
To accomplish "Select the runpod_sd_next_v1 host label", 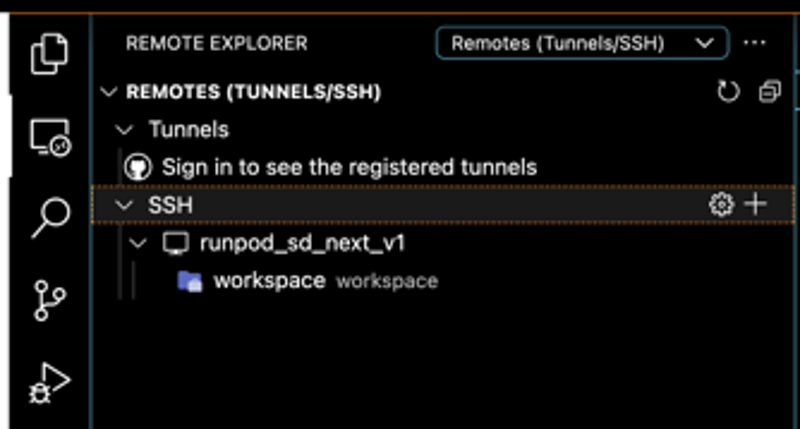I will pos(302,243).
